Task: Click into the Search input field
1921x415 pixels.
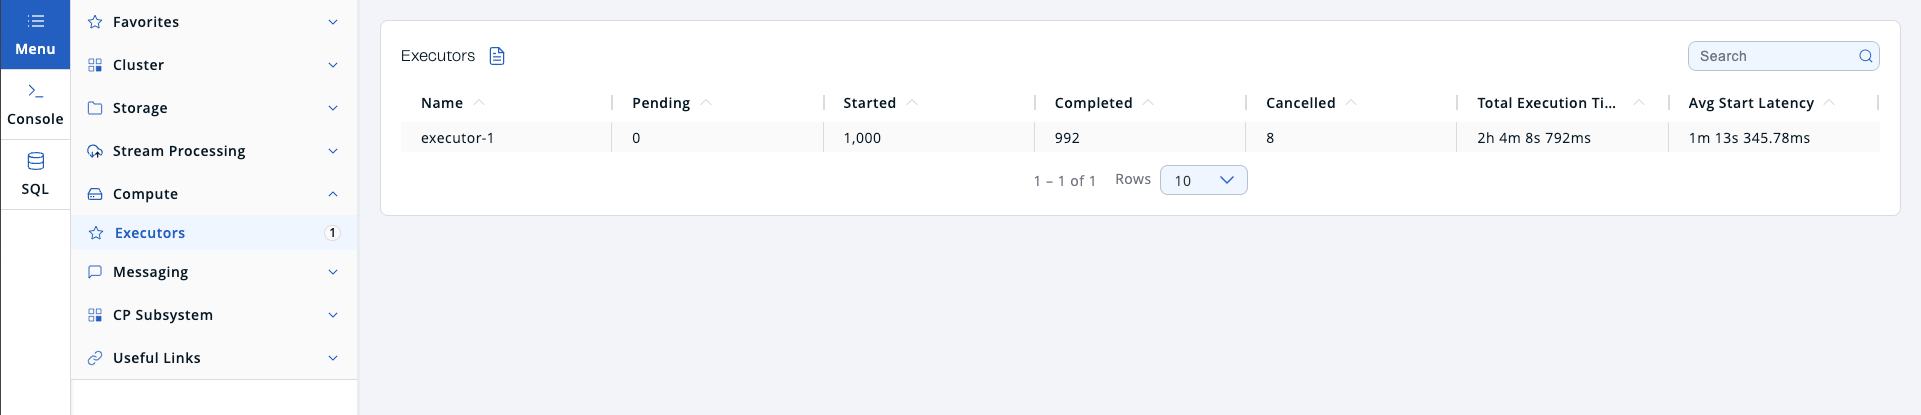Action: click(1772, 56)
